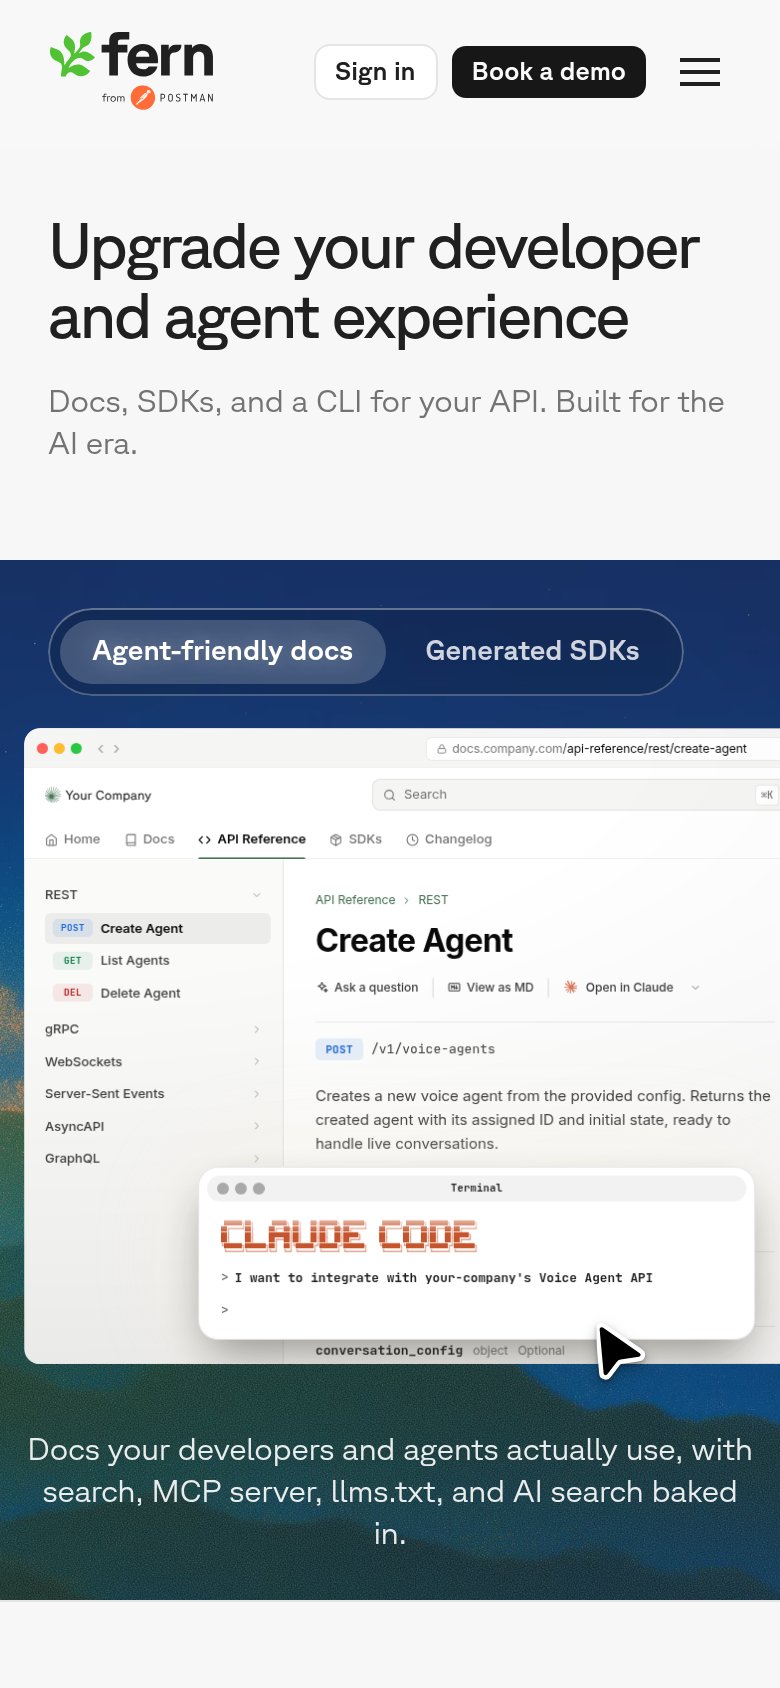This screenshot has height=1688, width=780.
Task: Click the browser forward arrow
Action: click(x=116, y=748)
